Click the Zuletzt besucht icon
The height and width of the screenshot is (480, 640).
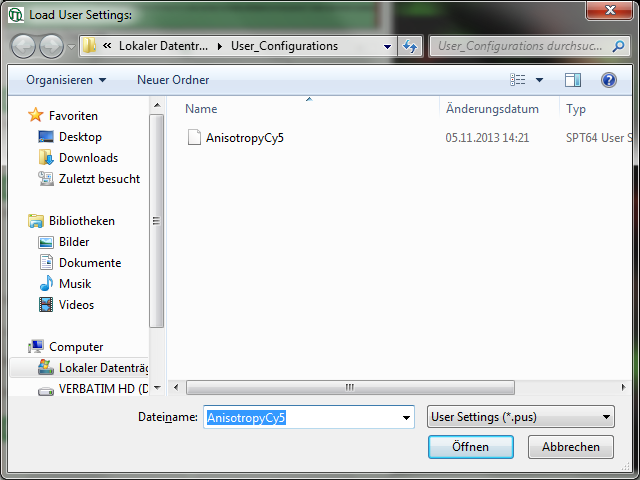(x=46, y=178)
